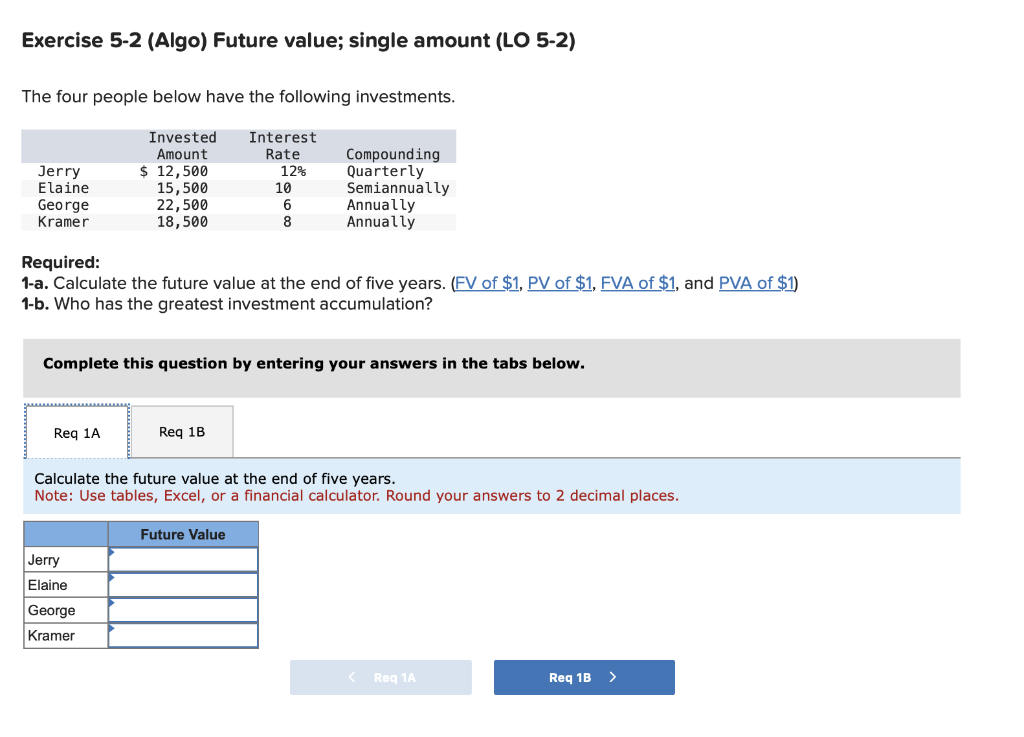Switch to the Req 1B tab

(183, 431)
